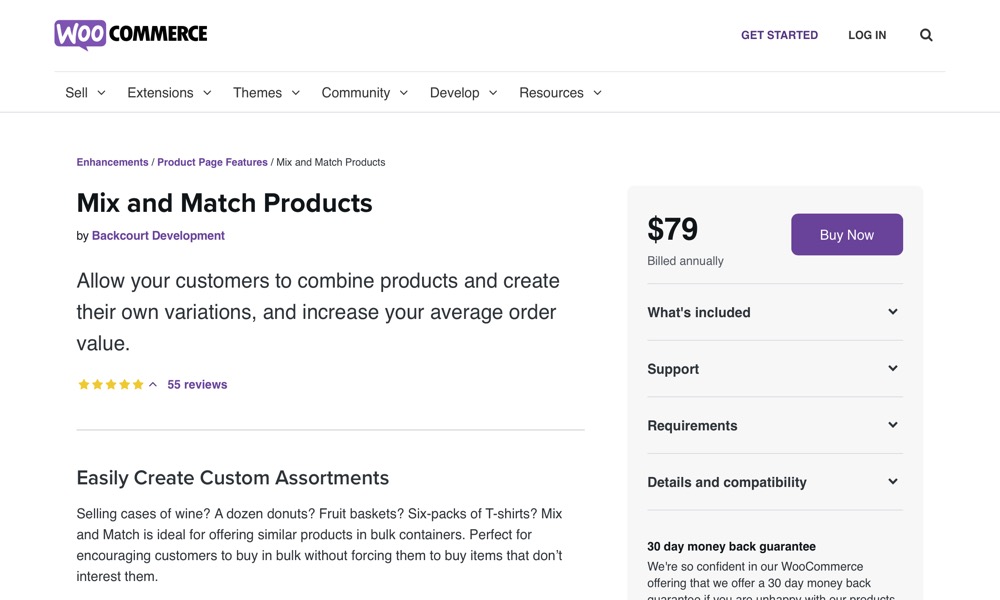This screenshot has width=1000, height=600.
Task: Click the chevron next to Themes
Action: [x=296, y=93]
